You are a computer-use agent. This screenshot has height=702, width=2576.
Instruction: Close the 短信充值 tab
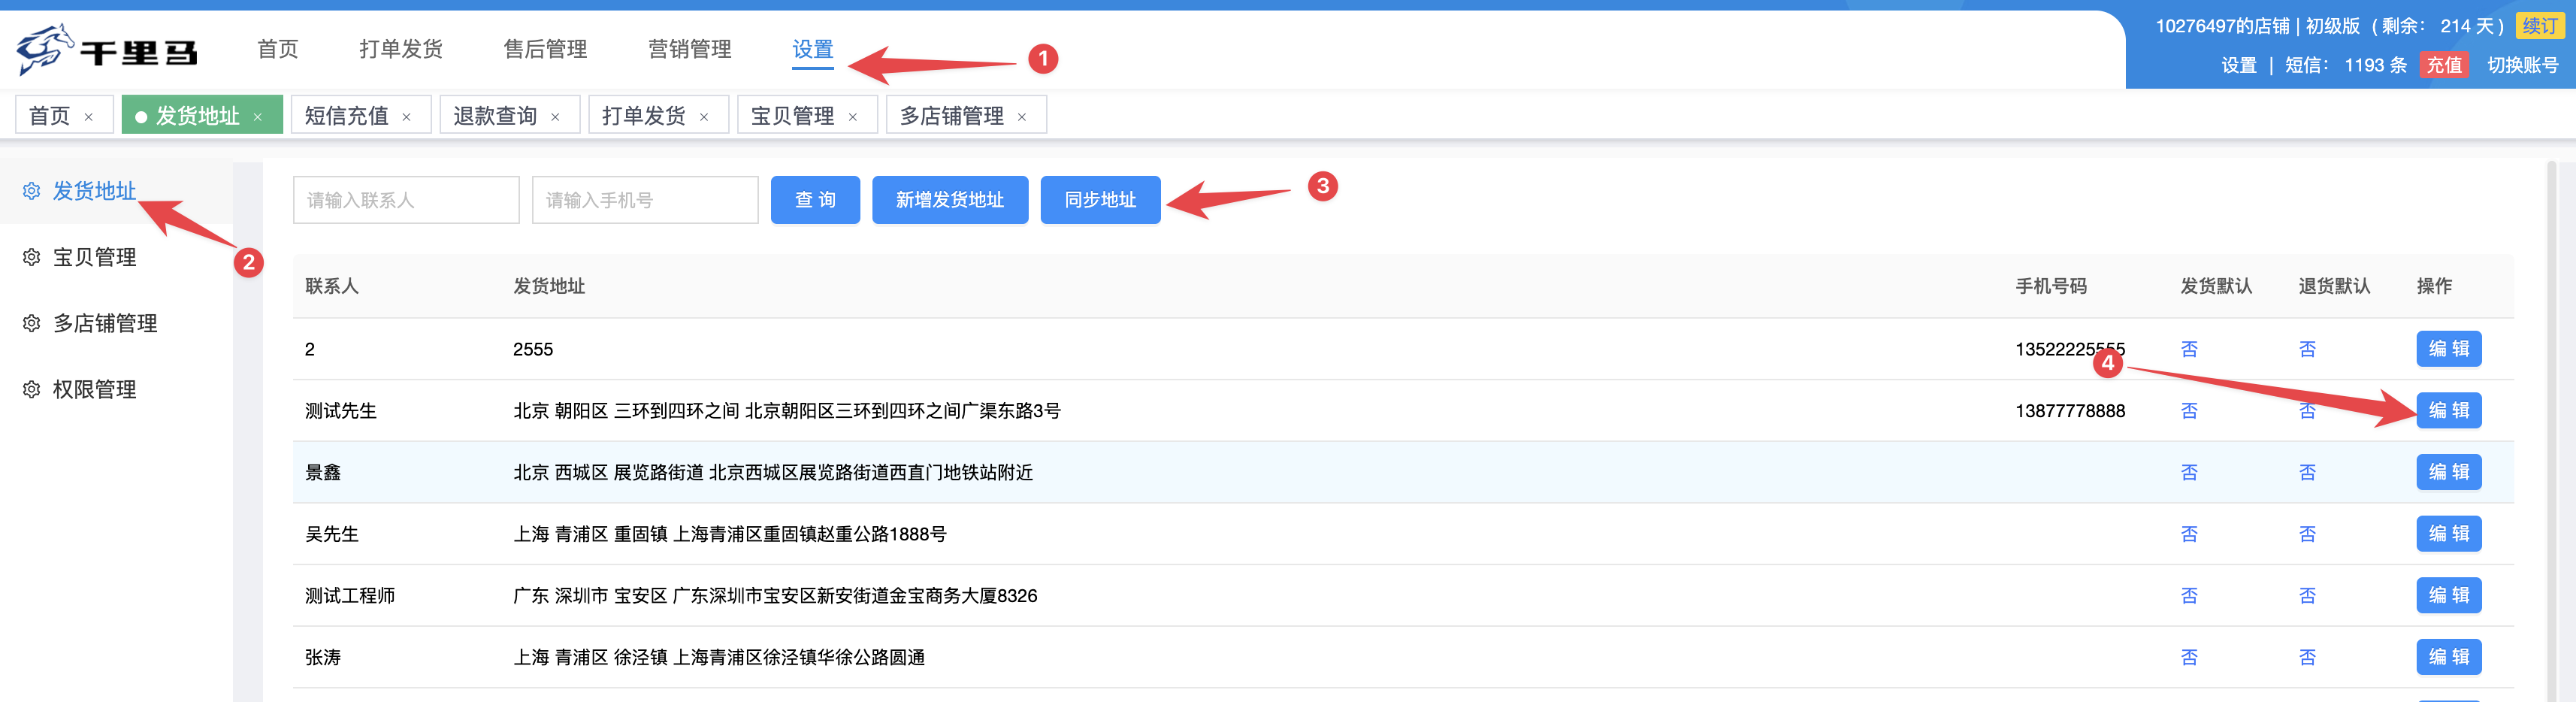coord(407,117)
